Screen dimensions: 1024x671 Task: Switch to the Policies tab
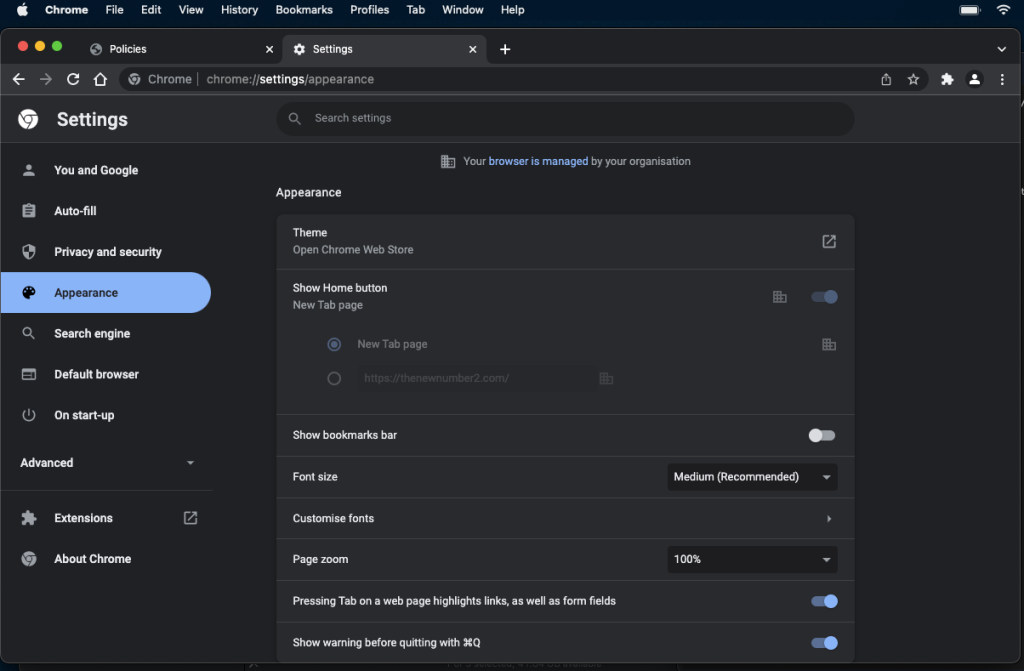click(x=180, y=49)
